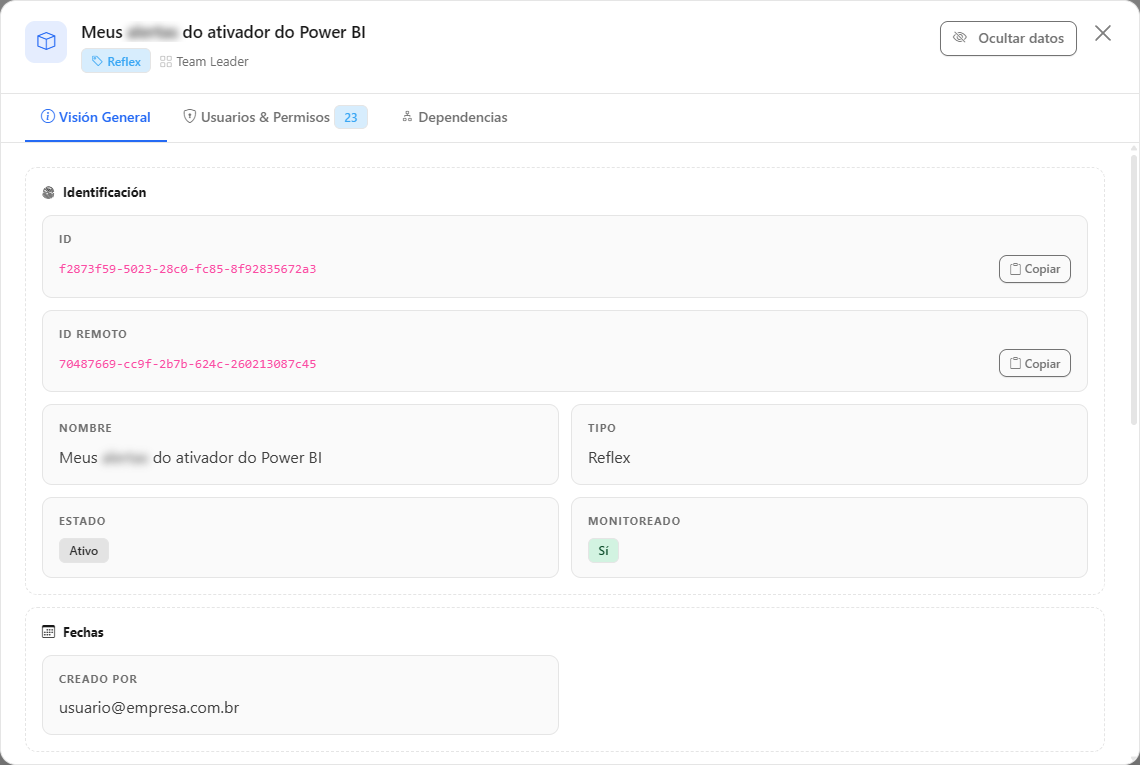Click the TIPO value Reflex
The width and height of the screenshot is (1140, 765).
pos(609,458)
